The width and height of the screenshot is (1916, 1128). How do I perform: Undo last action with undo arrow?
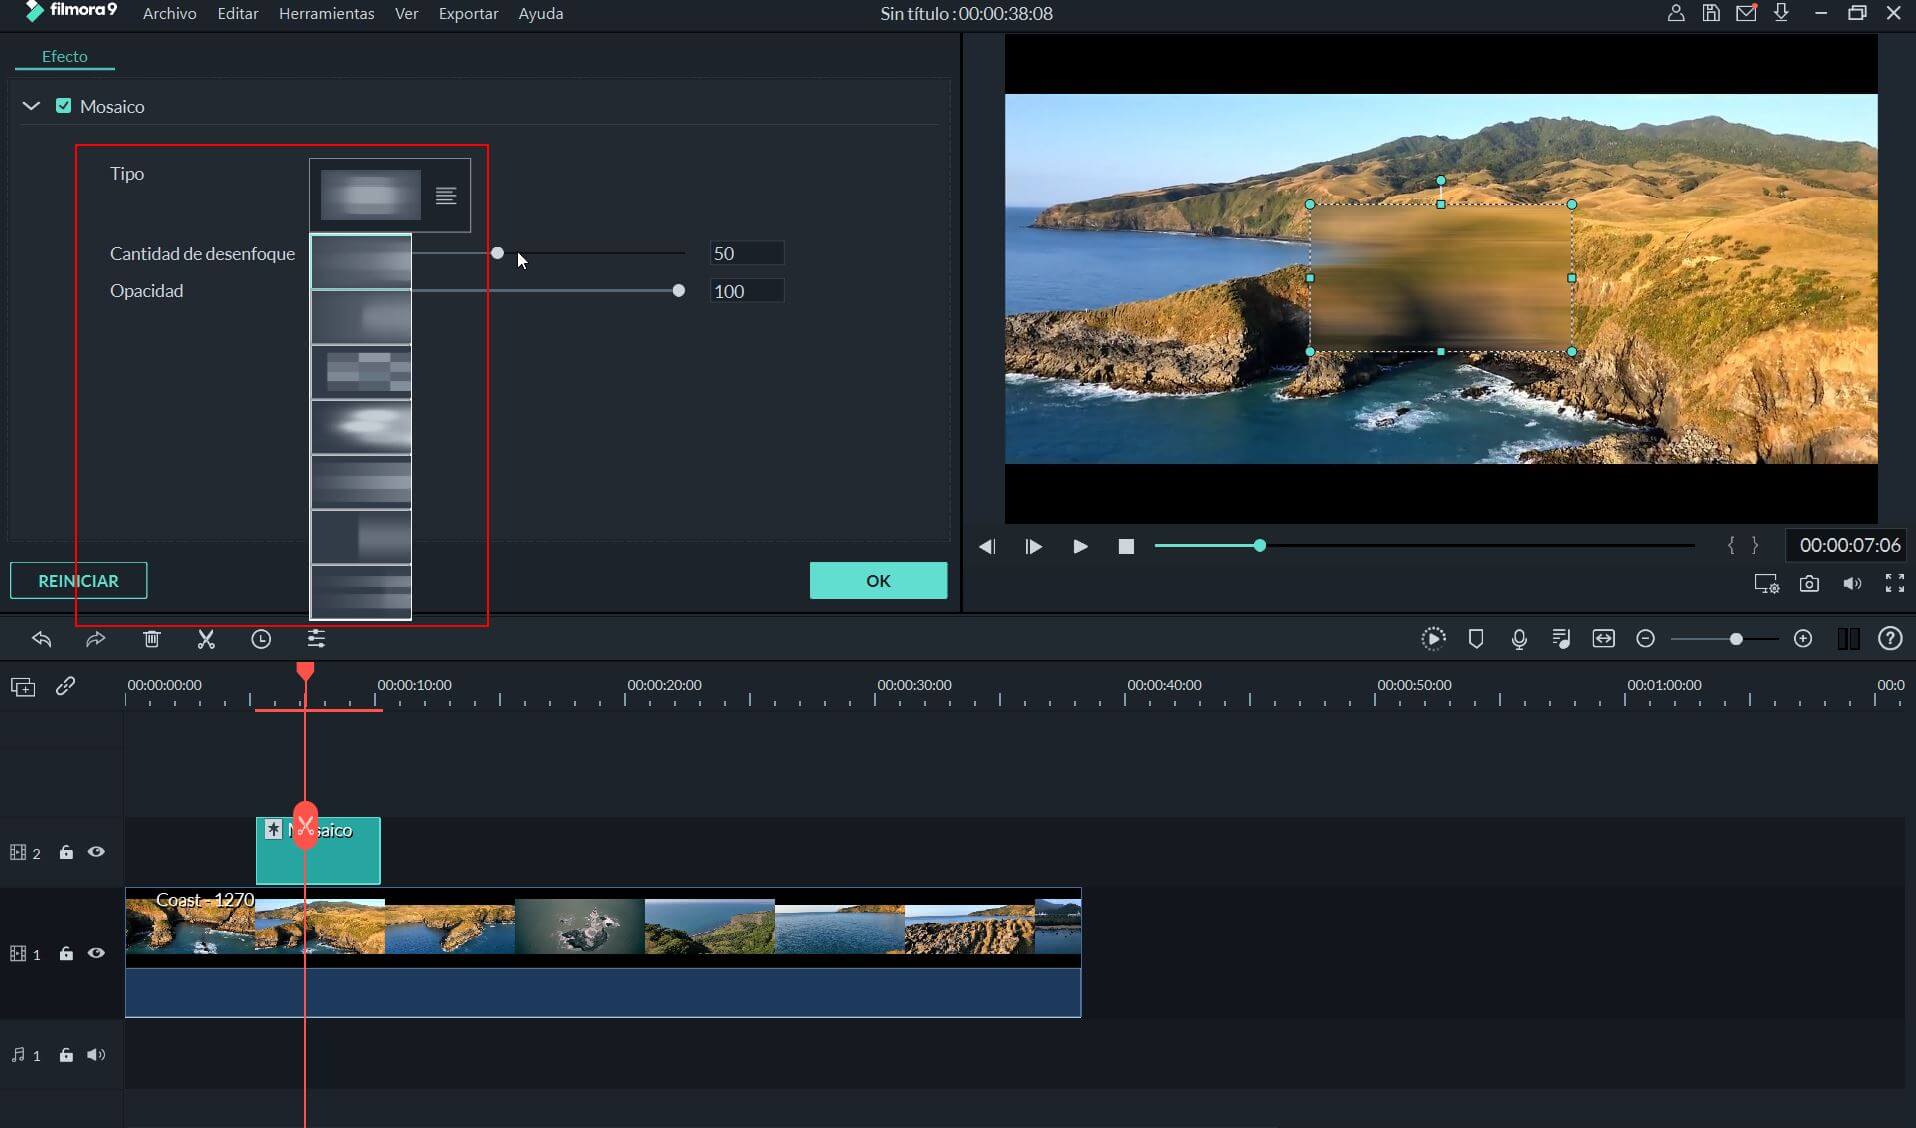(x=41, y=639)
